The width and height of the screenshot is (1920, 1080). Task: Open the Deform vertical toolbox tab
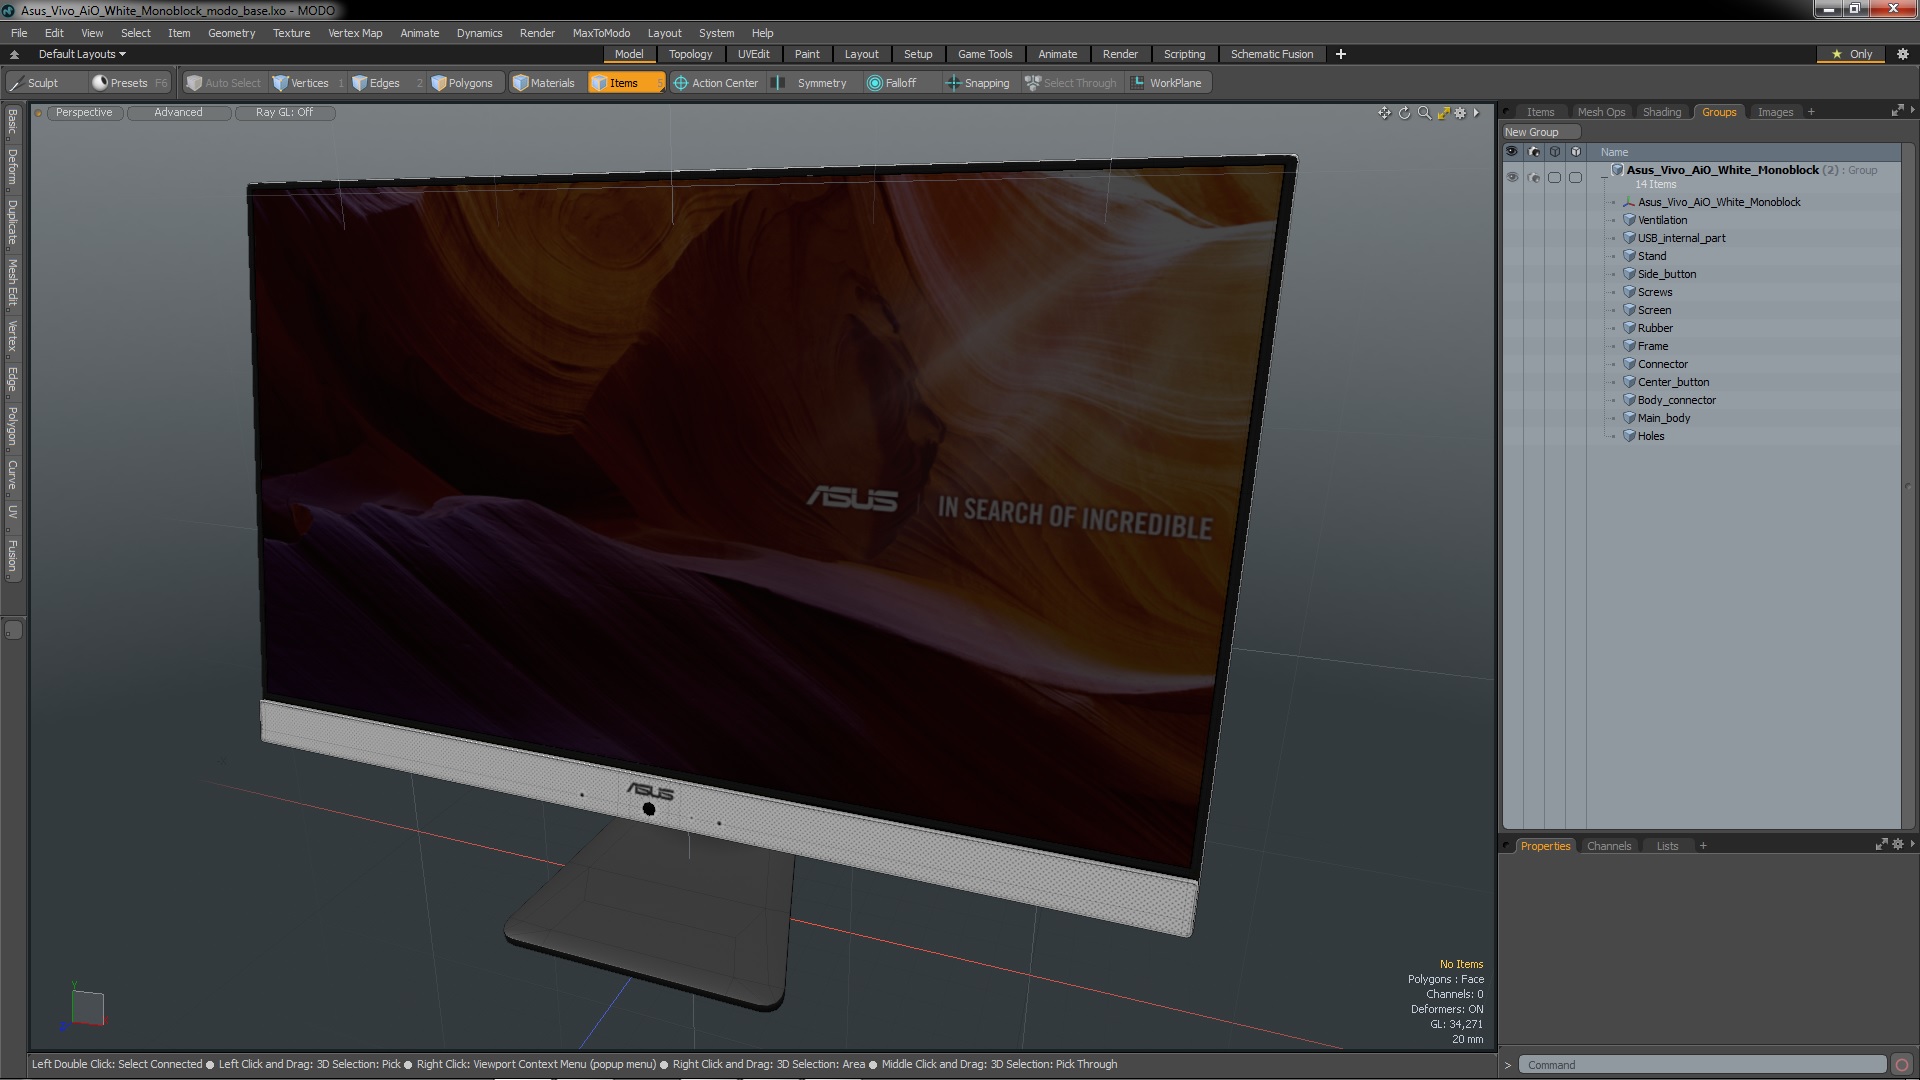[12, 168]
